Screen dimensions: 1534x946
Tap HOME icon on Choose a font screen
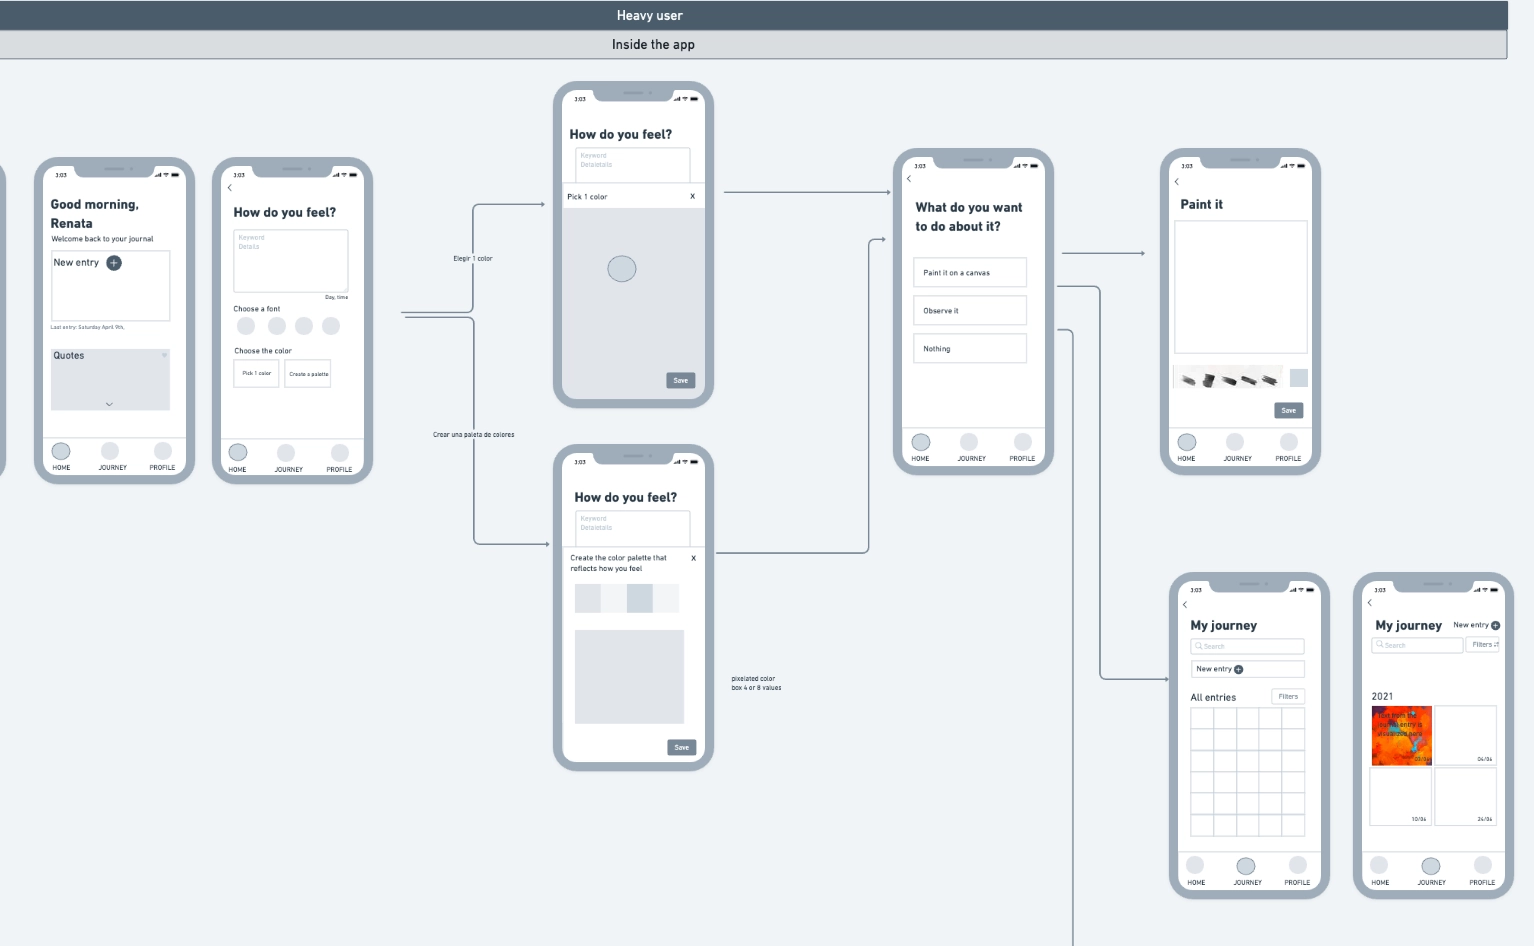pyautogui.click(x=238, y=453)
